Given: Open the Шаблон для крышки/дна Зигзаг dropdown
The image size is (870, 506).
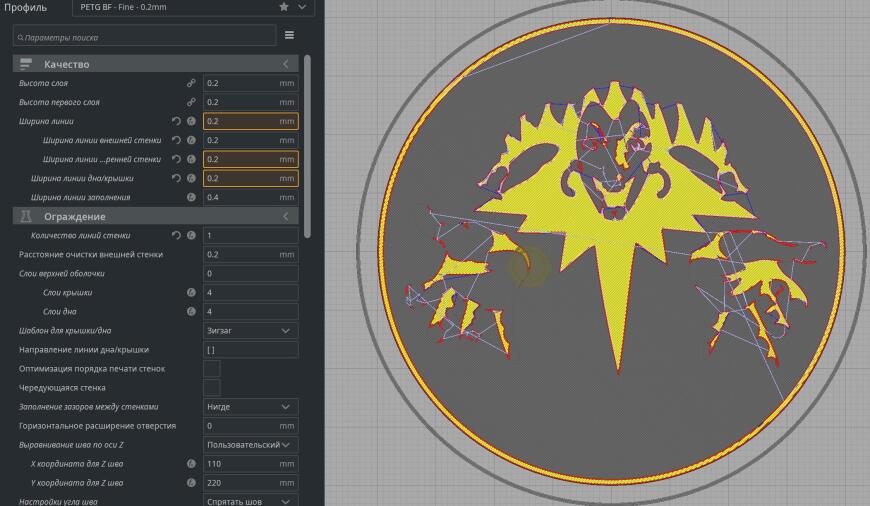Looking at the screenshot, I should click(x=250, y=331).
